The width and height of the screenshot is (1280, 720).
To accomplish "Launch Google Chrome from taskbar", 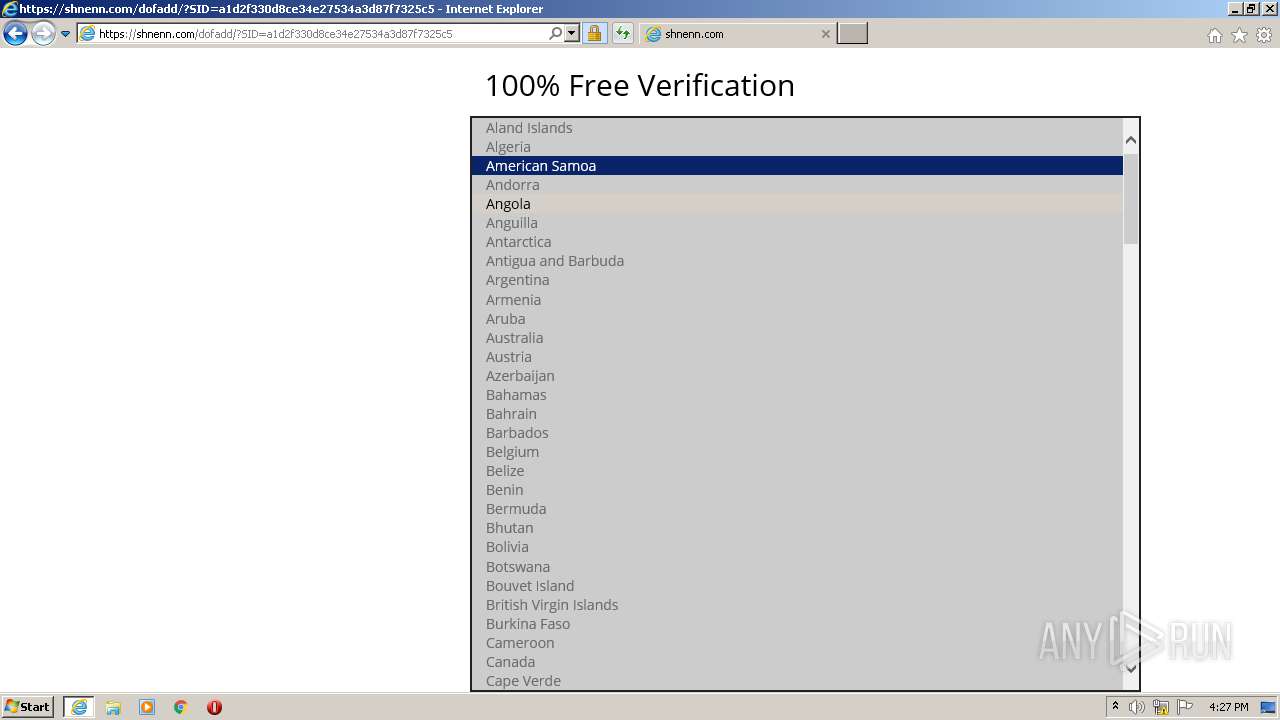I will 181,707.
